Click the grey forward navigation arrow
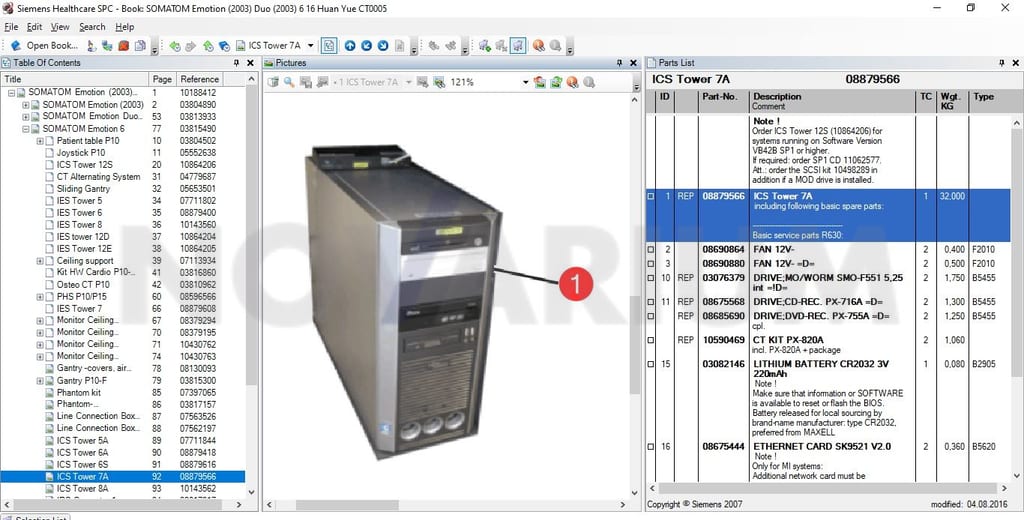The width and height of the screenshot is (1024, 520). click(x=191, y=46)
